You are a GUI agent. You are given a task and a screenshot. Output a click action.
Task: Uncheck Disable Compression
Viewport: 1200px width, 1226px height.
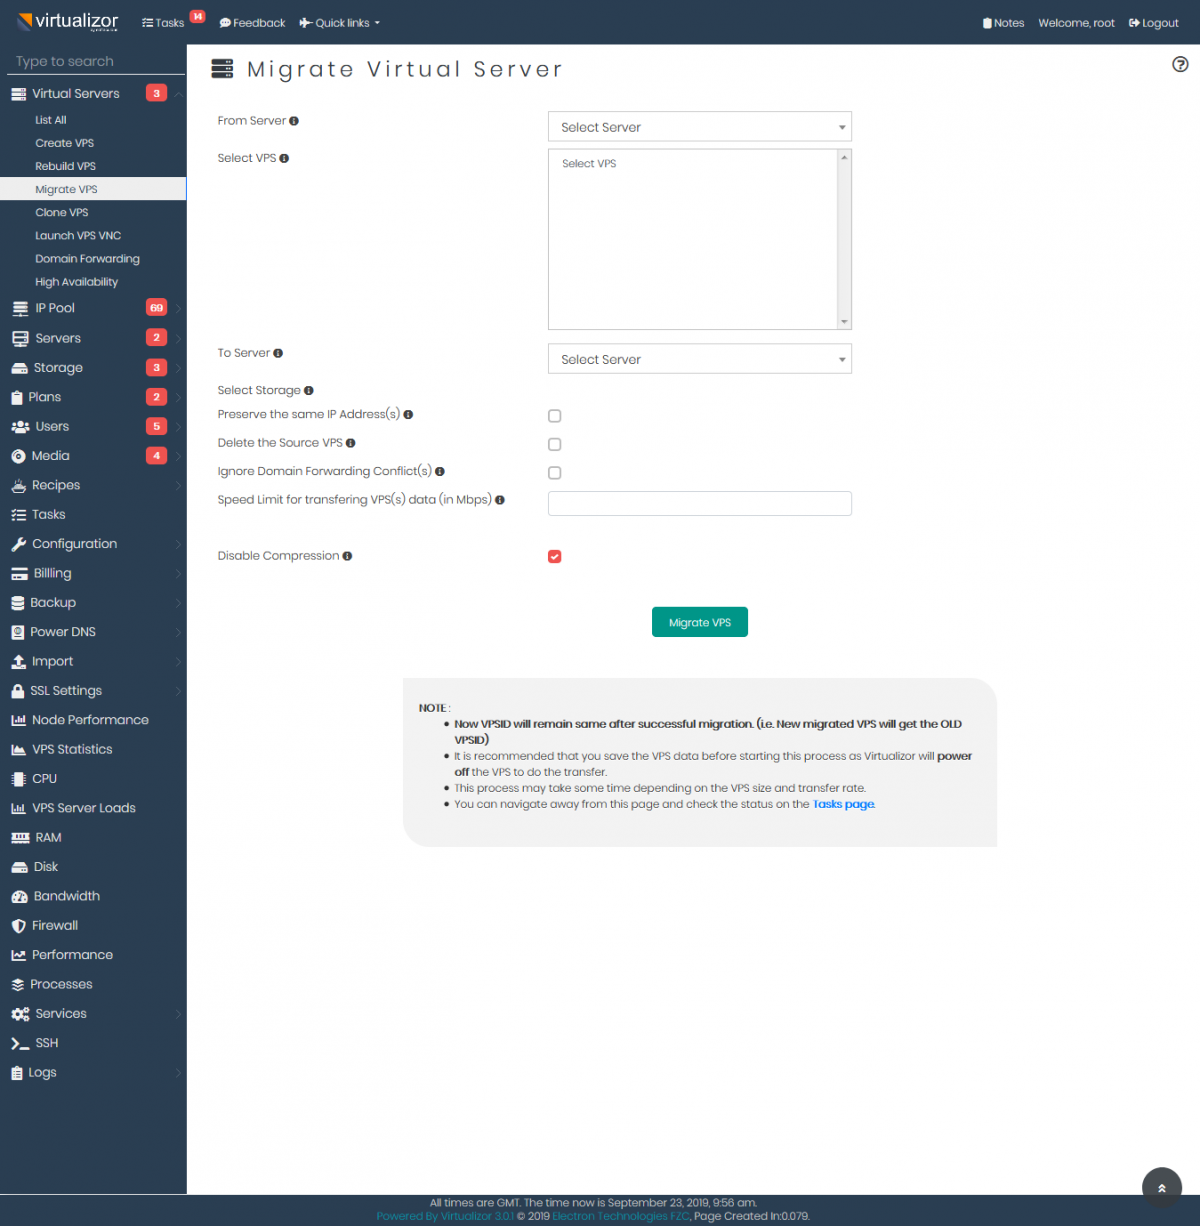coord(555,556)
